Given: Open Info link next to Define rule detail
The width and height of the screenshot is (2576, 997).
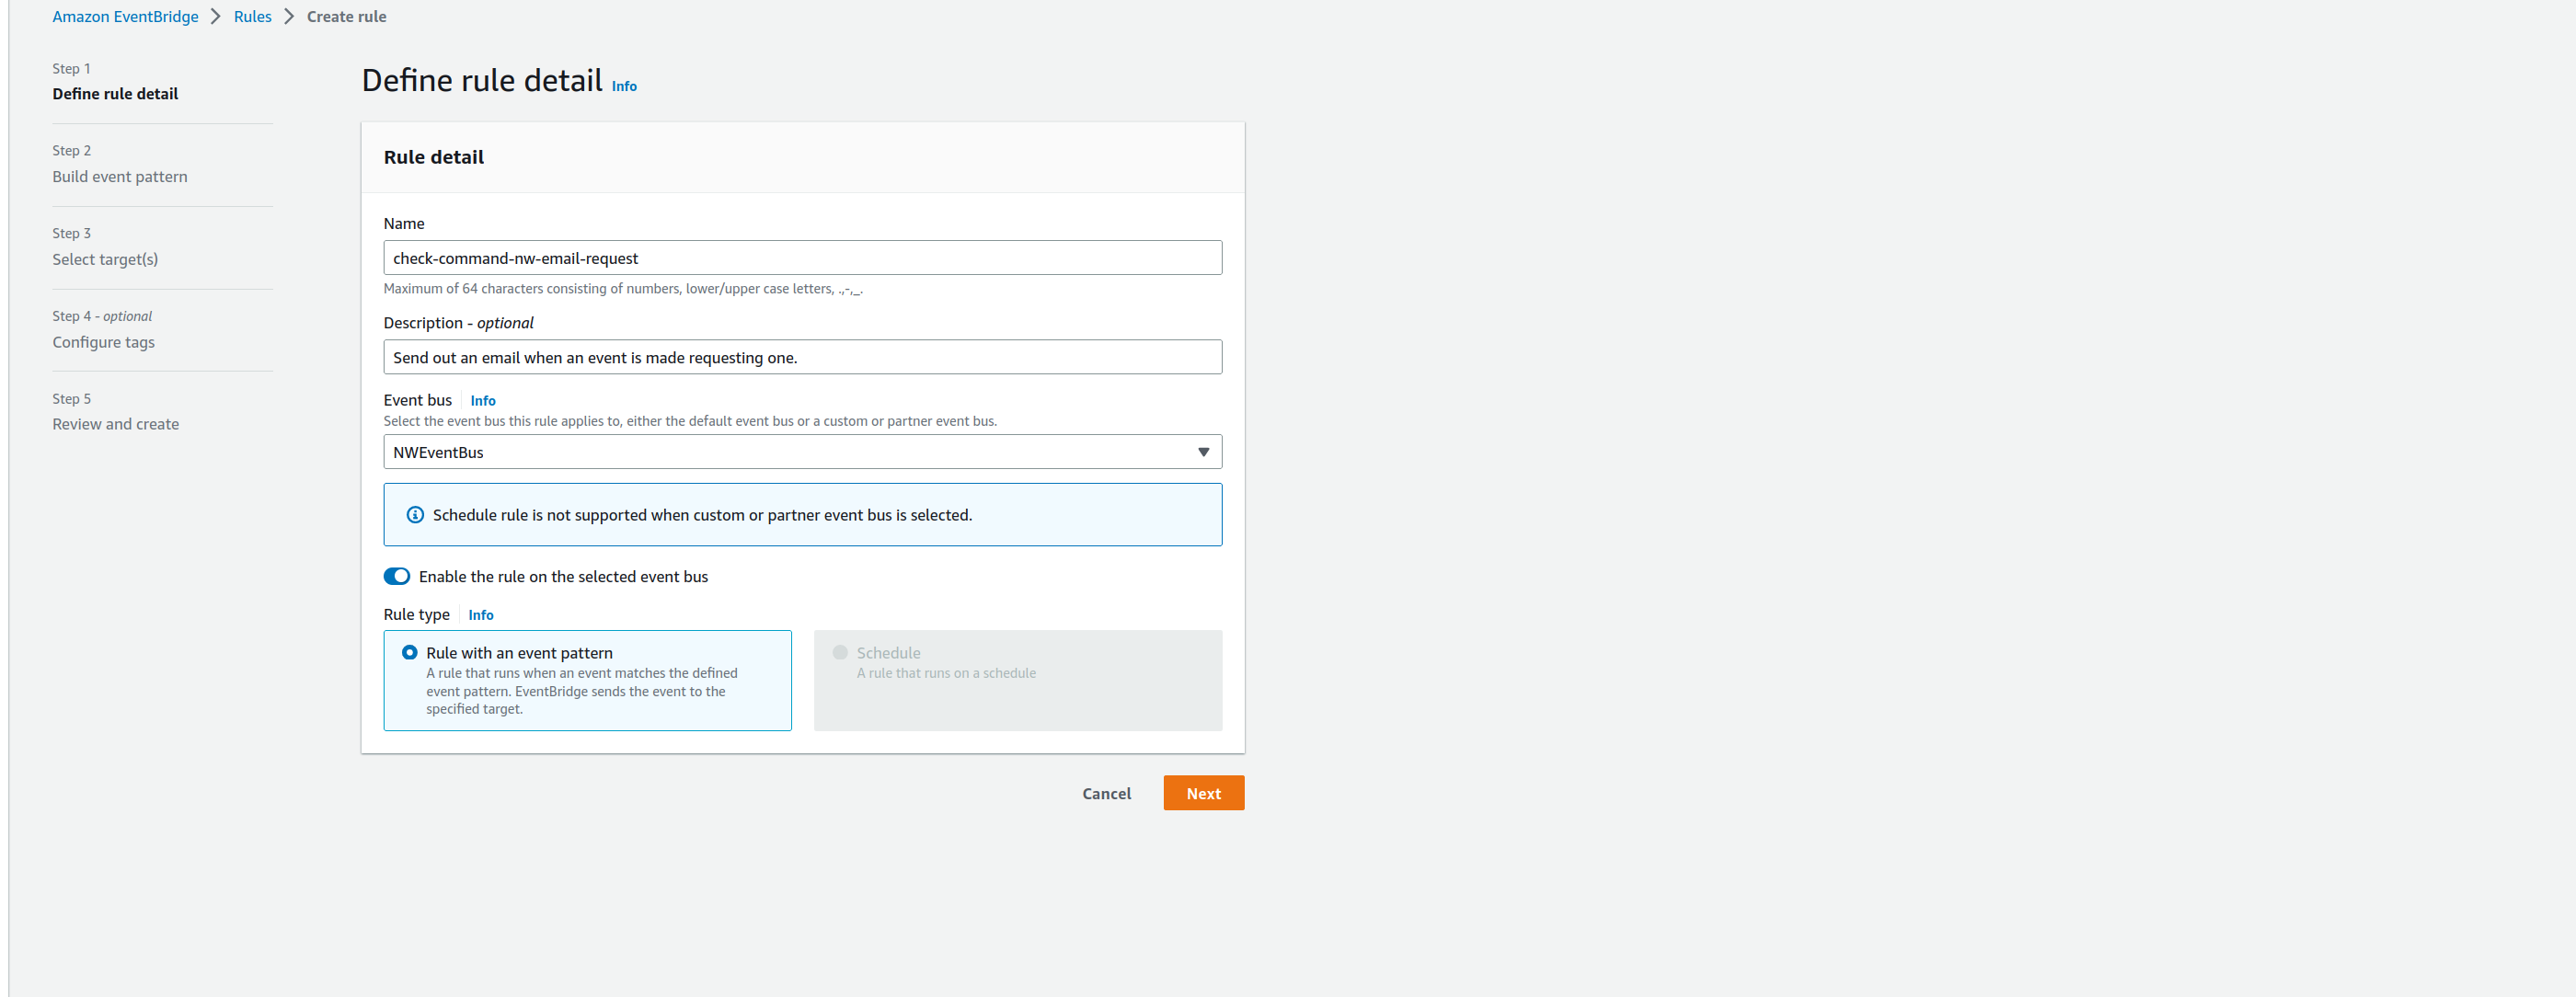Looking at the screenshot, I should (x=624, y=86).
